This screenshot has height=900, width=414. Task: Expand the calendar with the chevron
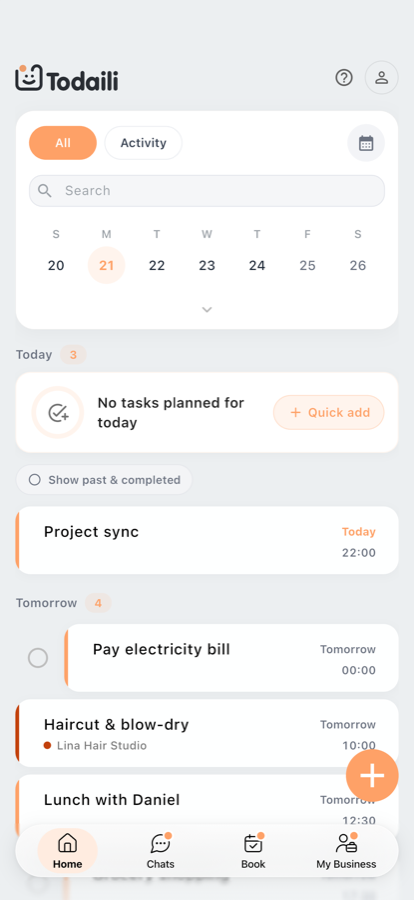tap(207, 310)
